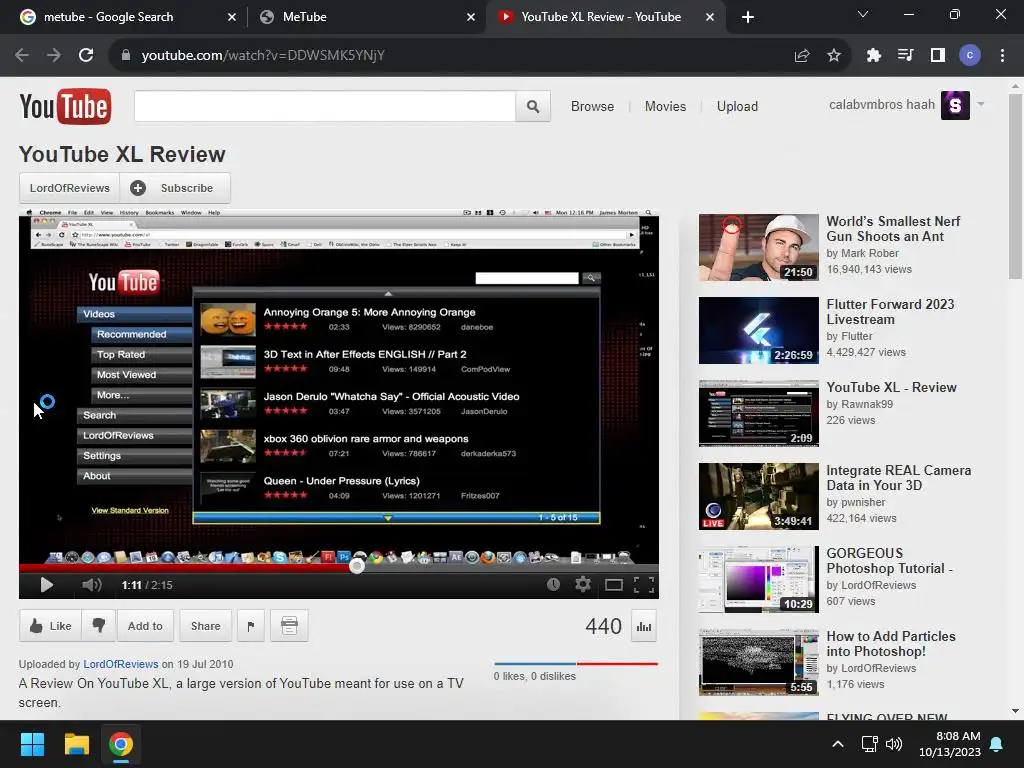Flag the video with the flag icon
Image resolution: width=1024 pixels, height=768 pixels.
(x=251, y=626)
